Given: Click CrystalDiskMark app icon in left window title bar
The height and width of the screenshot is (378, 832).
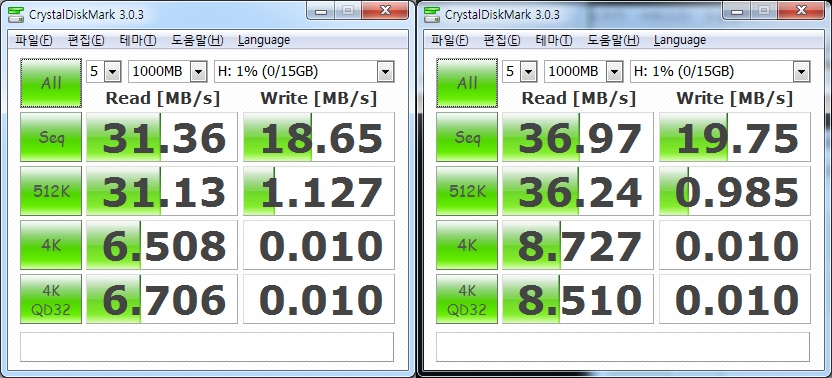Looking at the screenshot, I should [16, 14].
